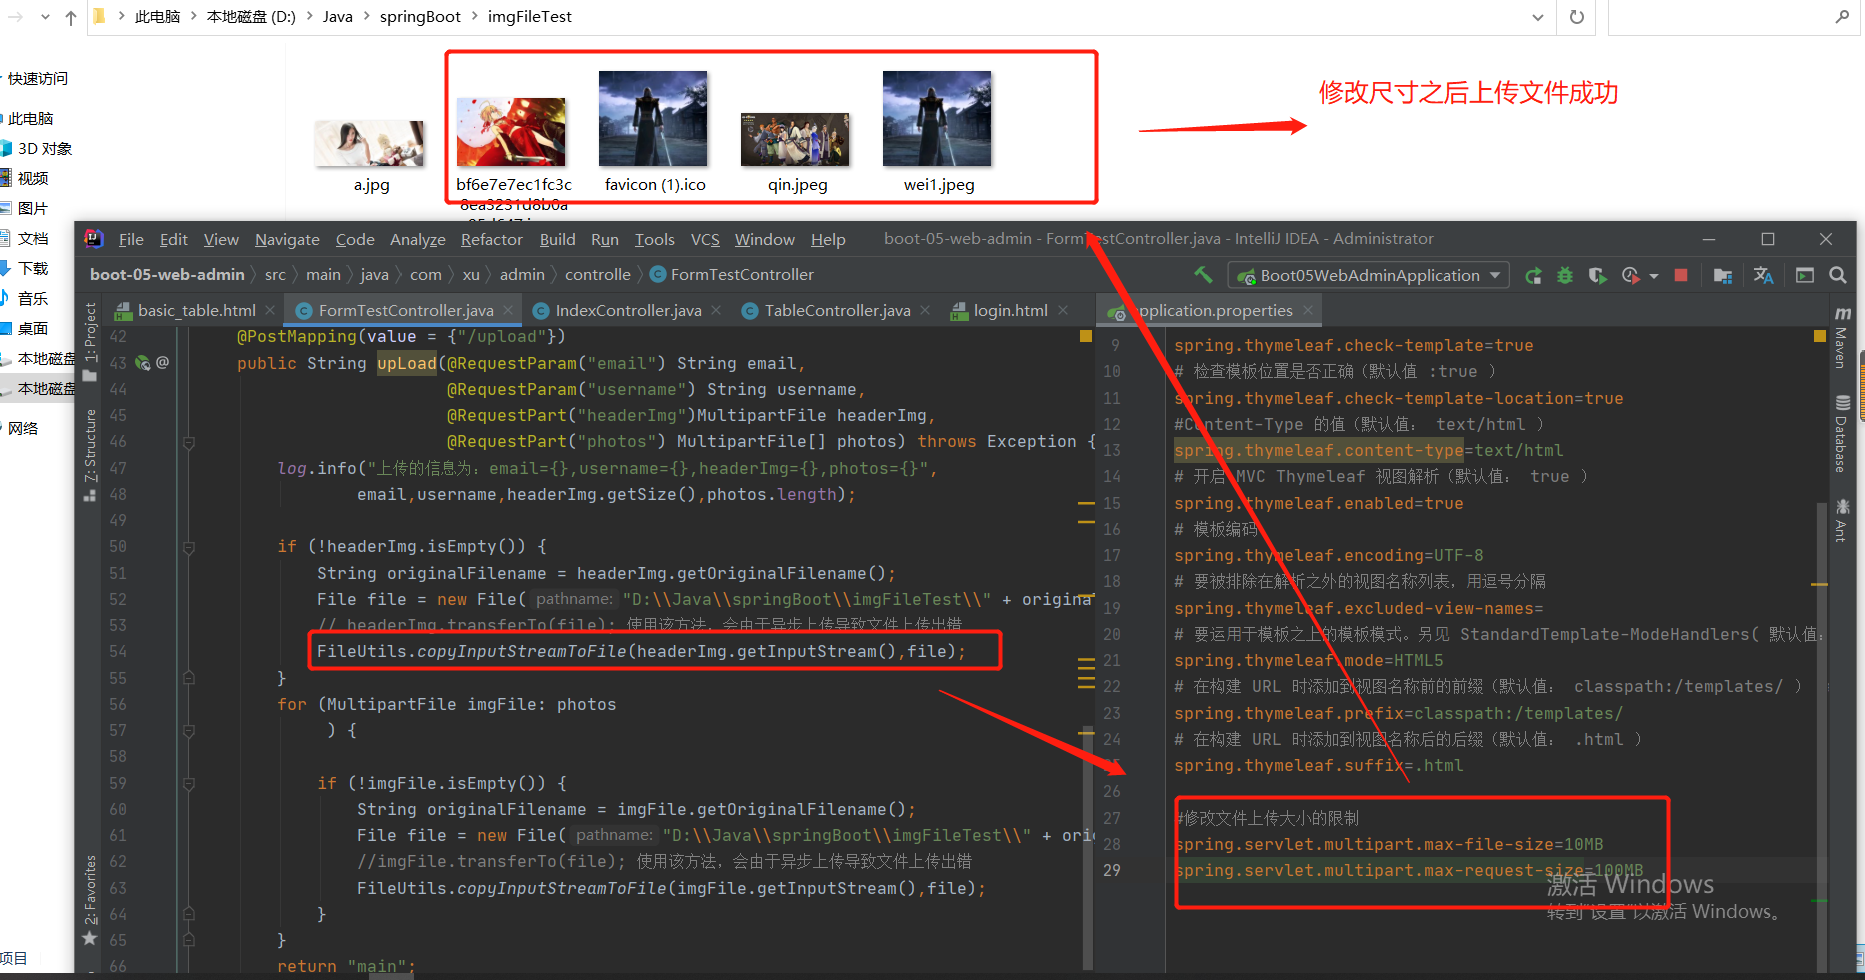Expand the profiler dropdown arrow
Screen dimensions: 1865x980
pos(1653,276)
